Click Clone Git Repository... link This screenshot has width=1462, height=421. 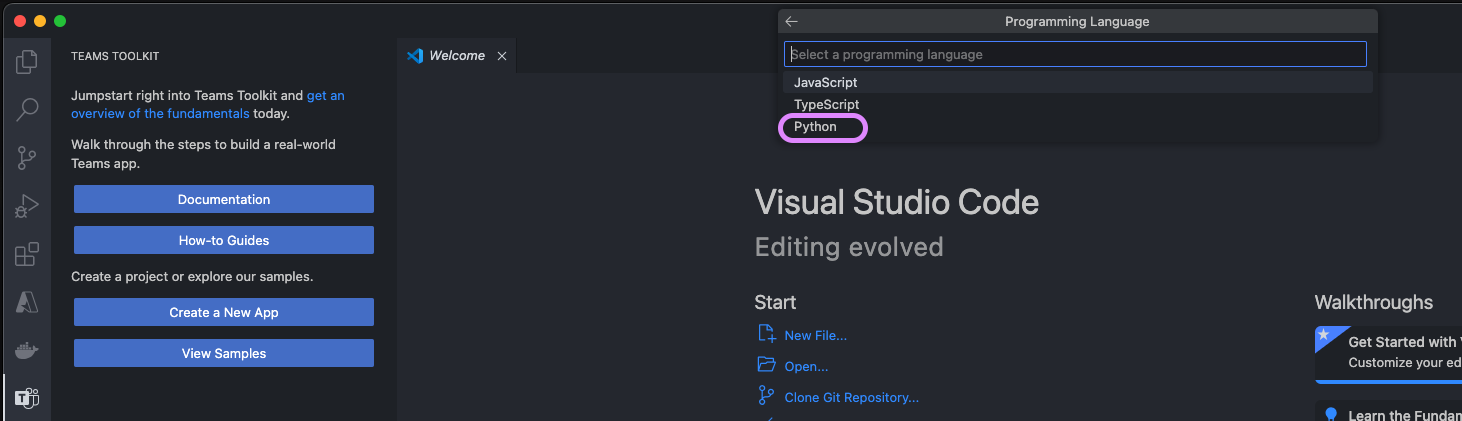(852, 398)
